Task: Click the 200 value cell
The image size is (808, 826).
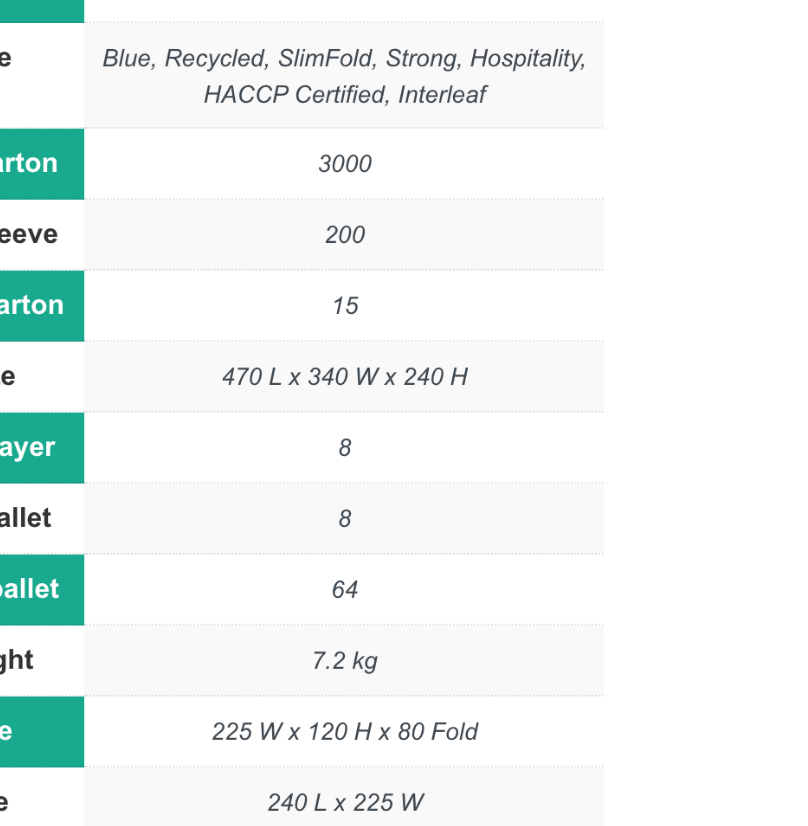Action: pyautogui.click(x=344, y=235)
